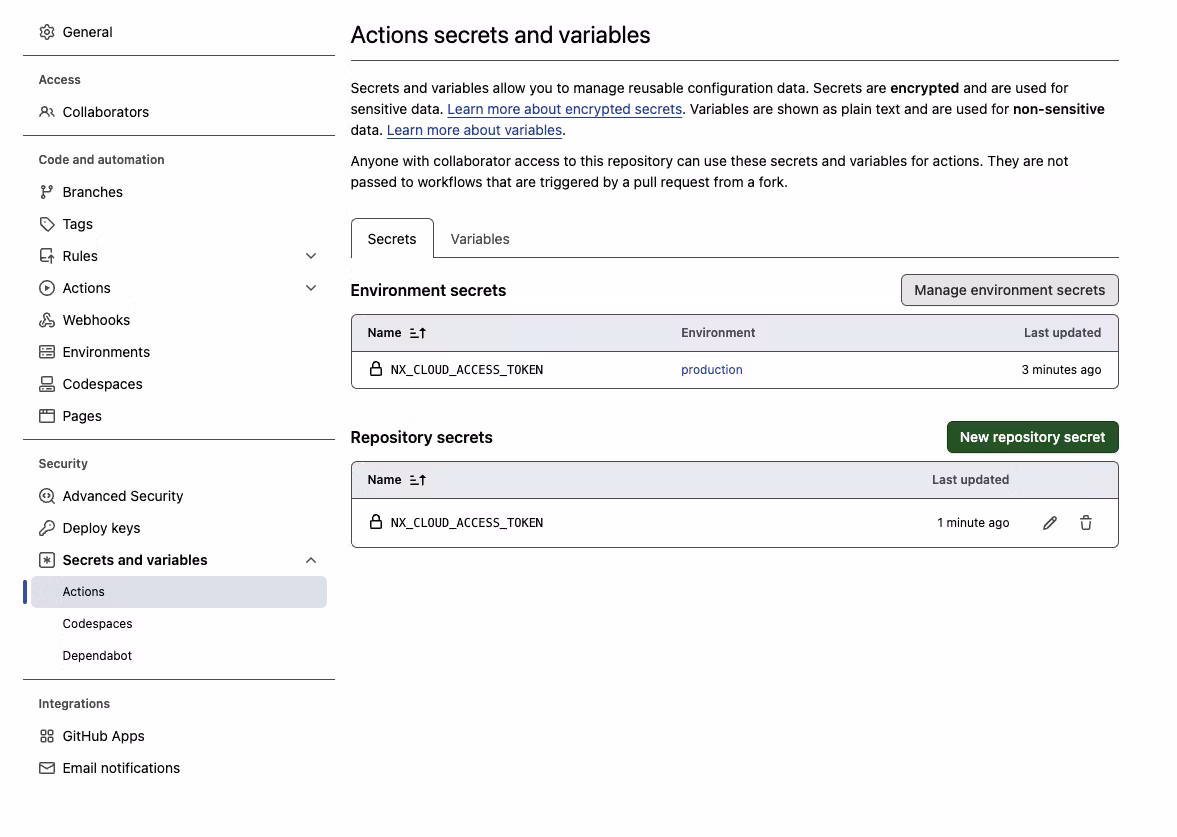The width and height of the screenshot is (1177, 837).
Task: Open the Environments settings page
Action: pyautogui.click(x=105, y=351)
